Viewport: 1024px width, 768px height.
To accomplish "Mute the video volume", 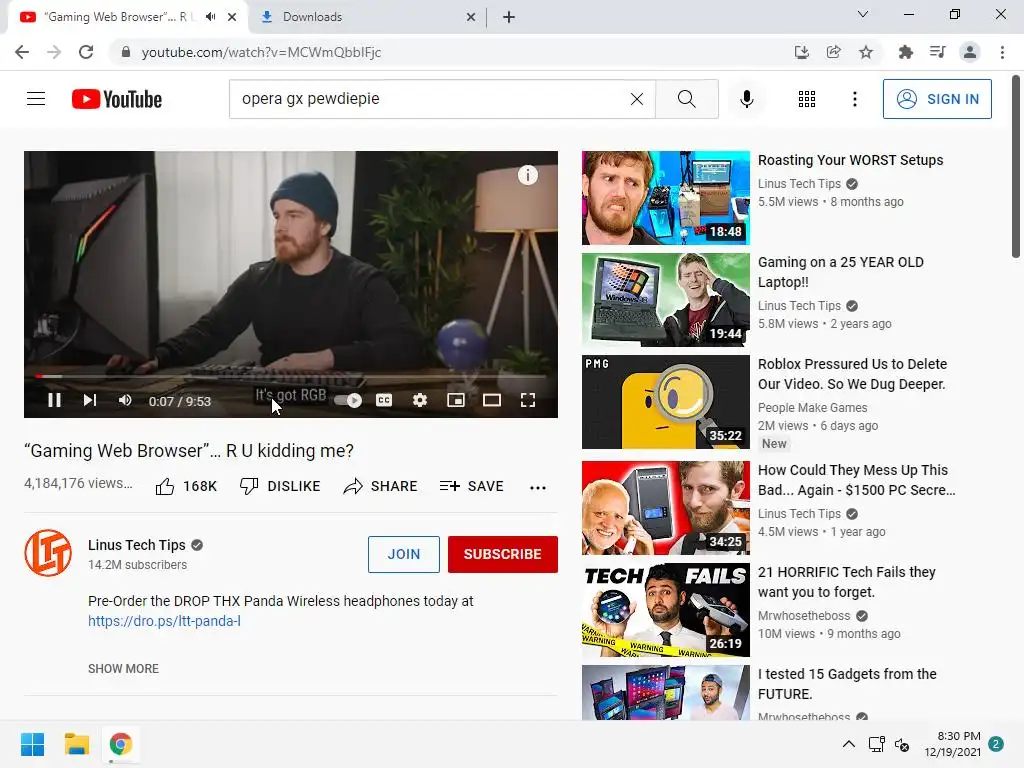I will pyautogui.click(x=125, y=400).
